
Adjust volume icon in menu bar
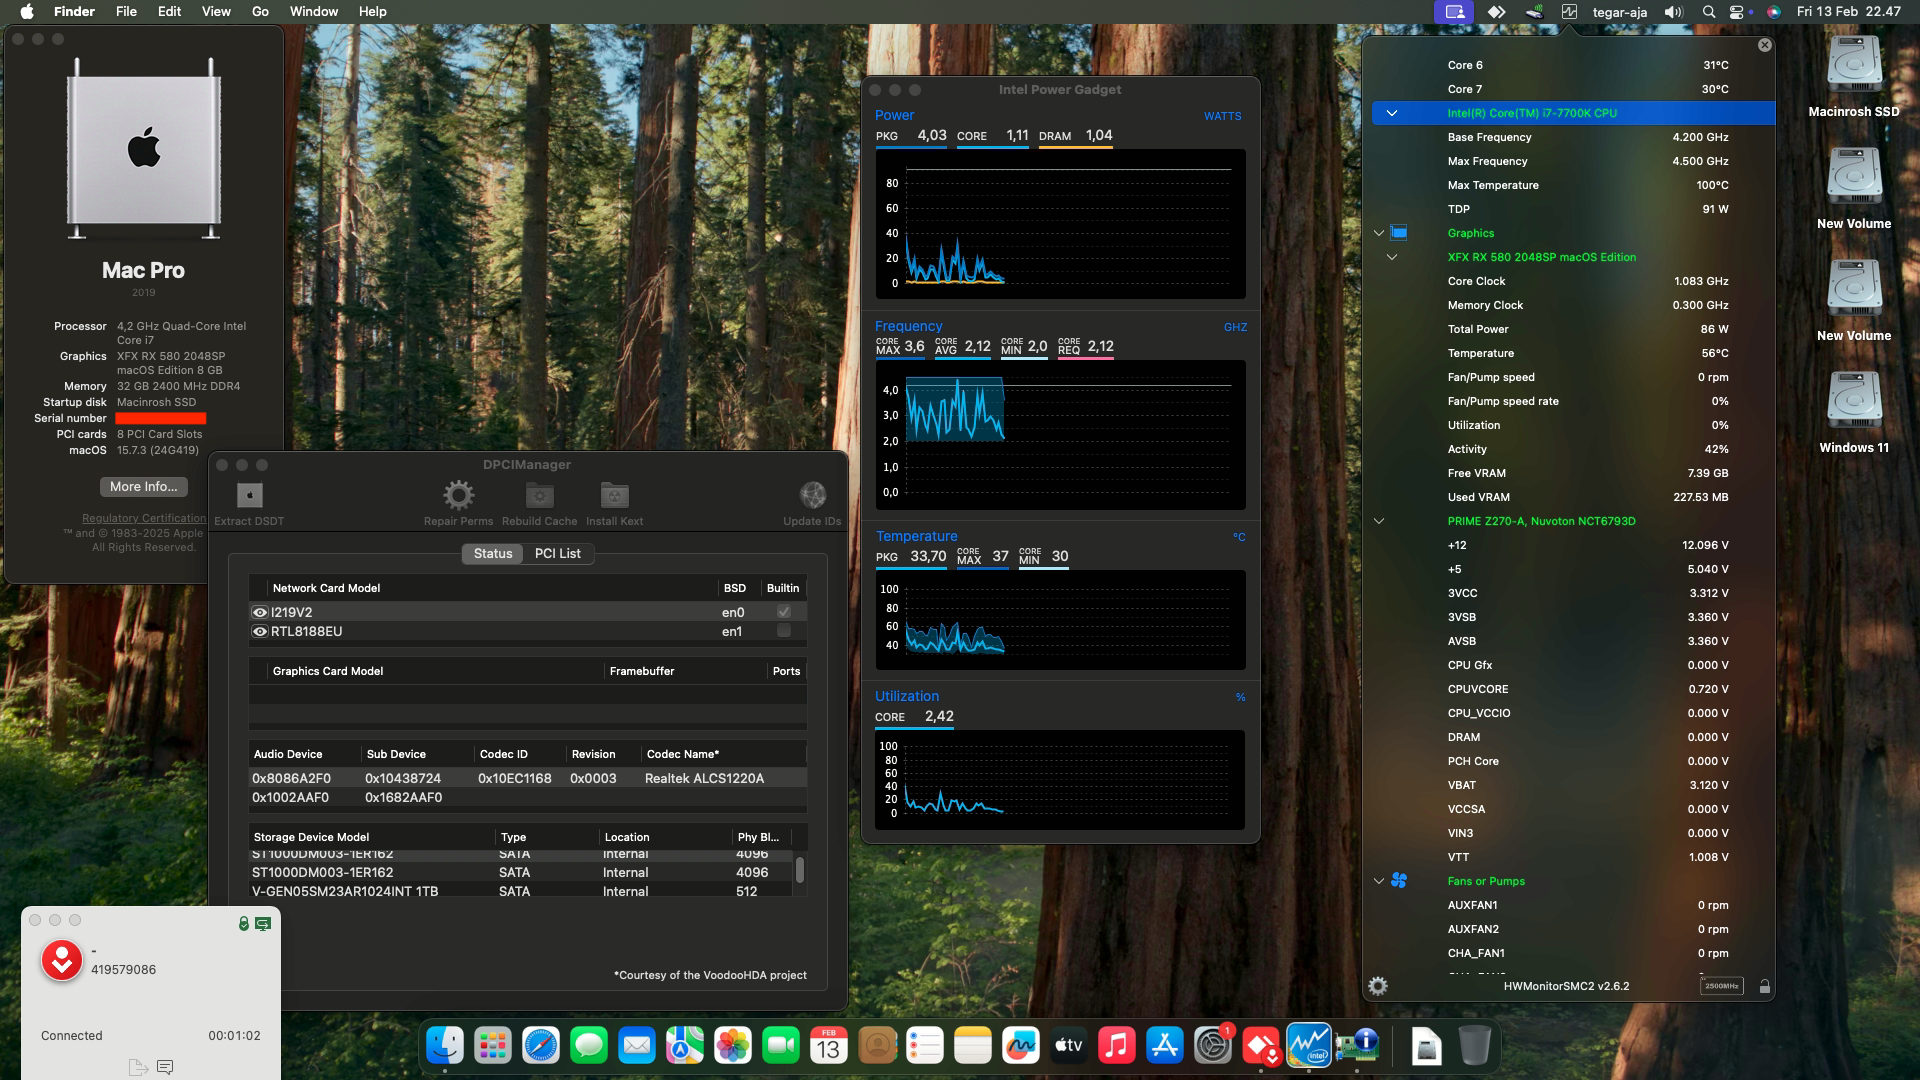pyautogui.click(x=1673, y=12)
